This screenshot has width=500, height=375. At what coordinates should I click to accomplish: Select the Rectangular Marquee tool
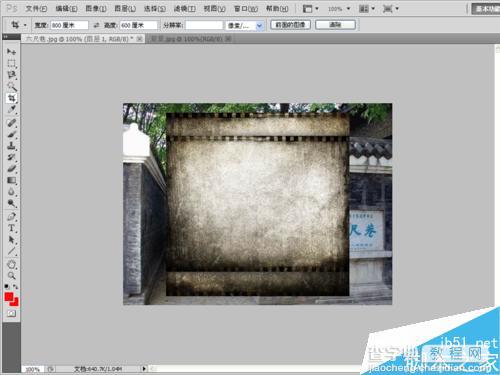point(11,63)
